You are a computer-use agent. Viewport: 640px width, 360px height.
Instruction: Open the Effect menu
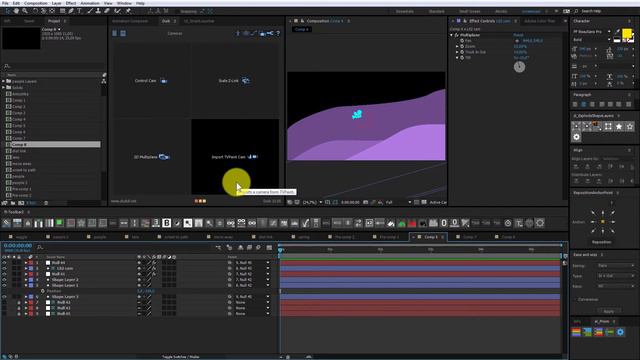[x=71, y=3]
